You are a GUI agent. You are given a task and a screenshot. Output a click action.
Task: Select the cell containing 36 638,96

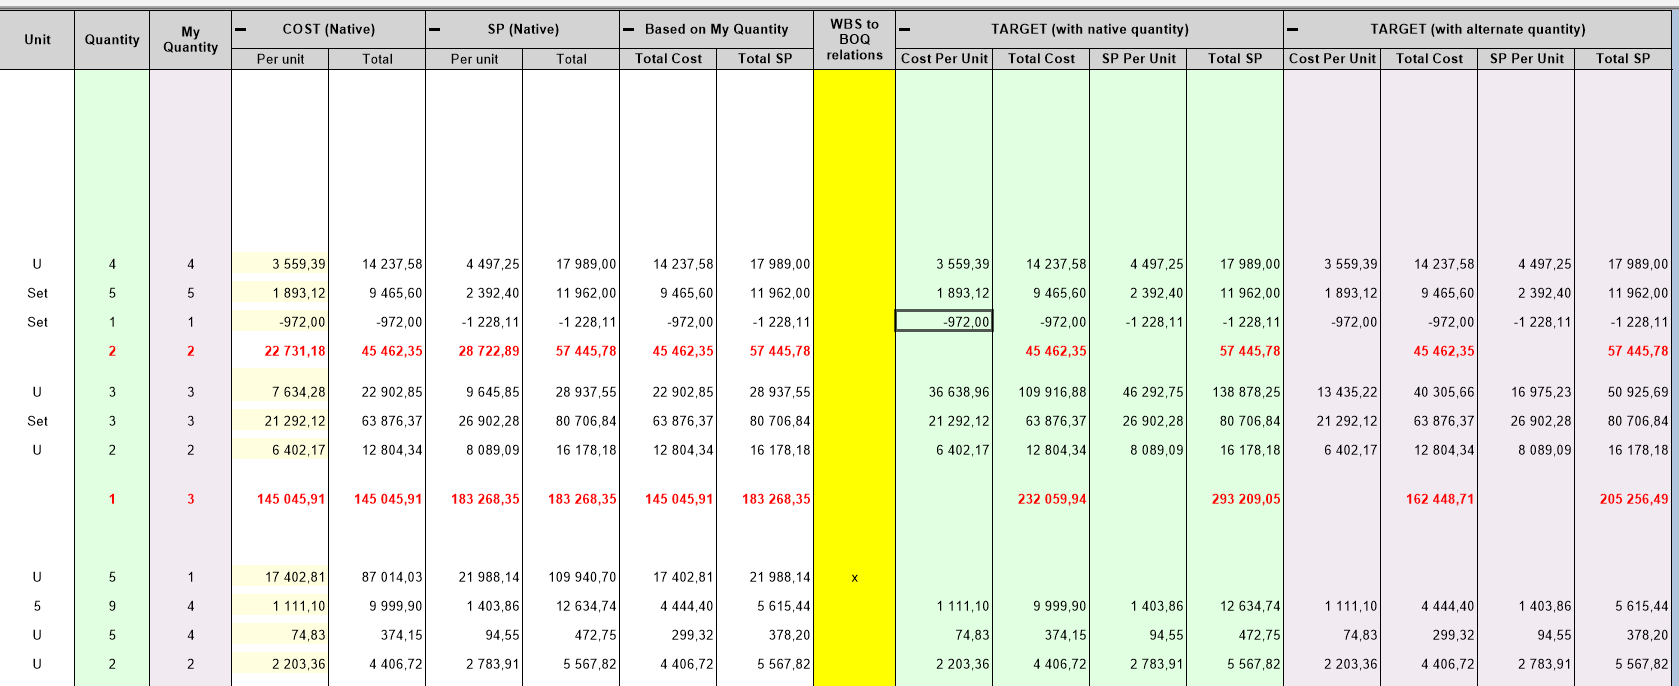point(944,393)
